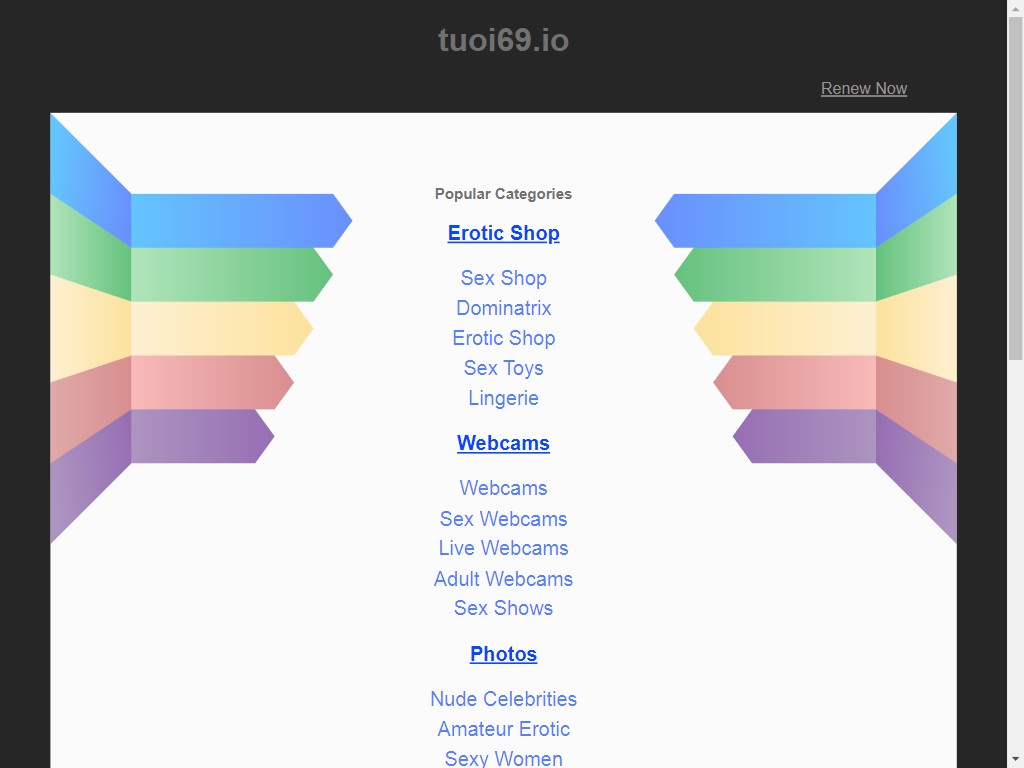Select the Nude Celebrities link
Viewport: 1024px width, 768px height.
pyautogui.click(x=503, y=699)
